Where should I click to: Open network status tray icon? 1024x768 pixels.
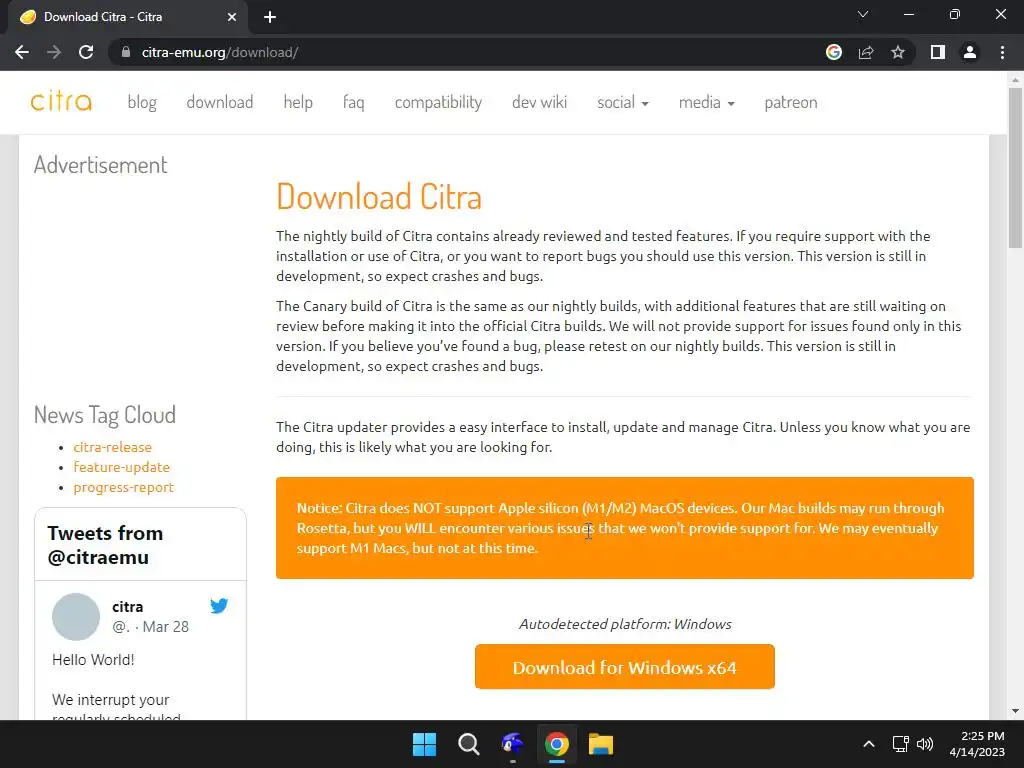coord(901,744)
